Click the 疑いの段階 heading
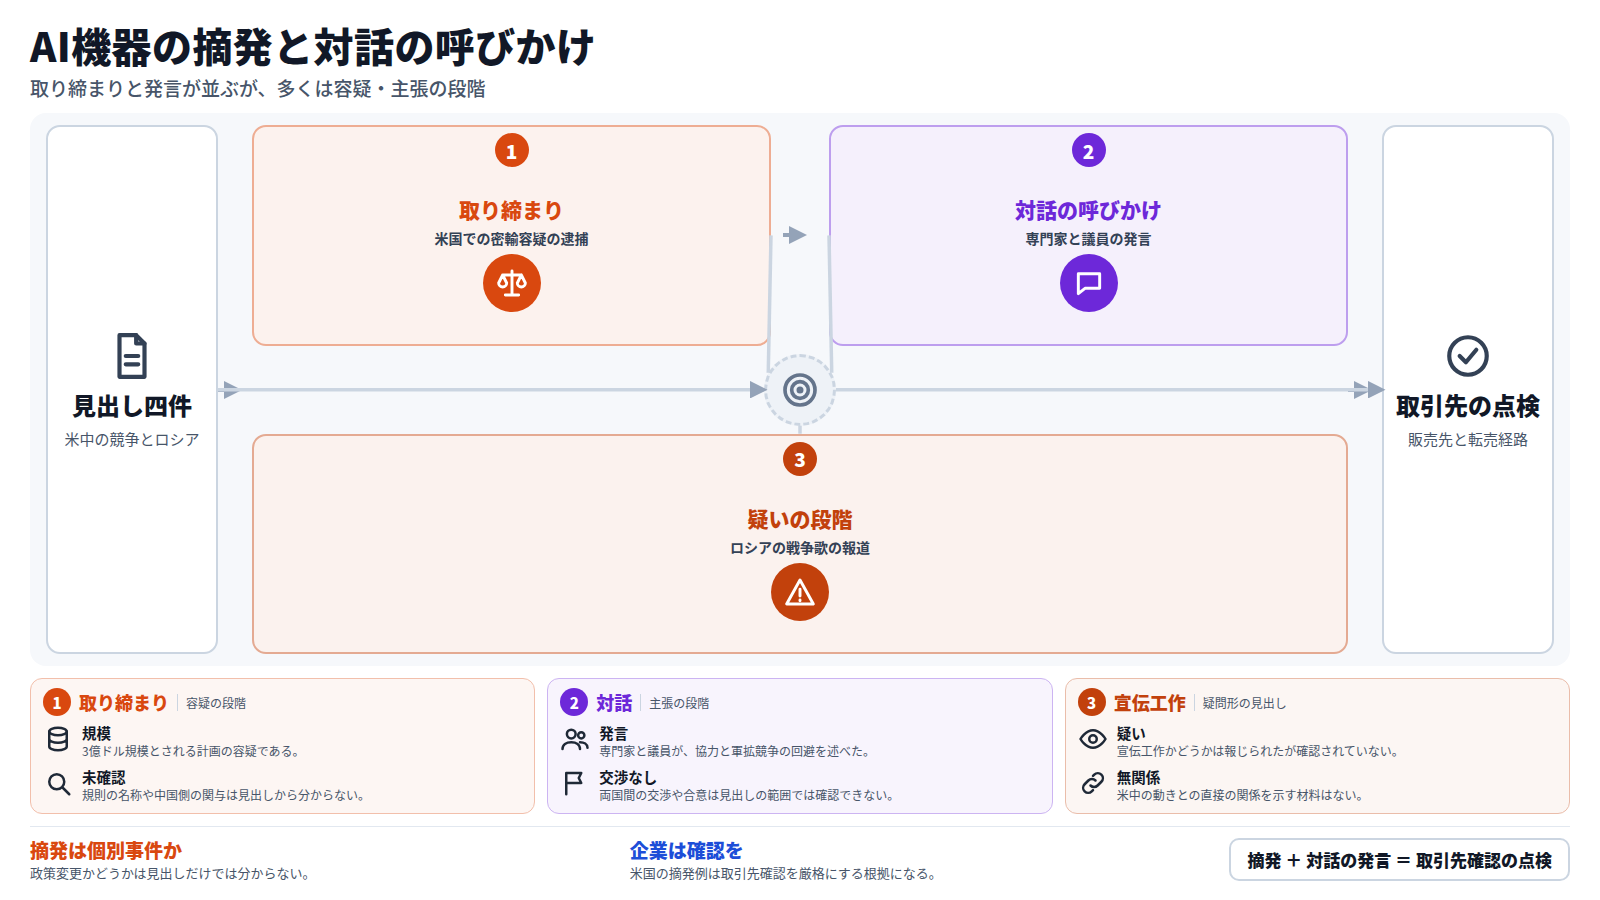 point(799,520)
